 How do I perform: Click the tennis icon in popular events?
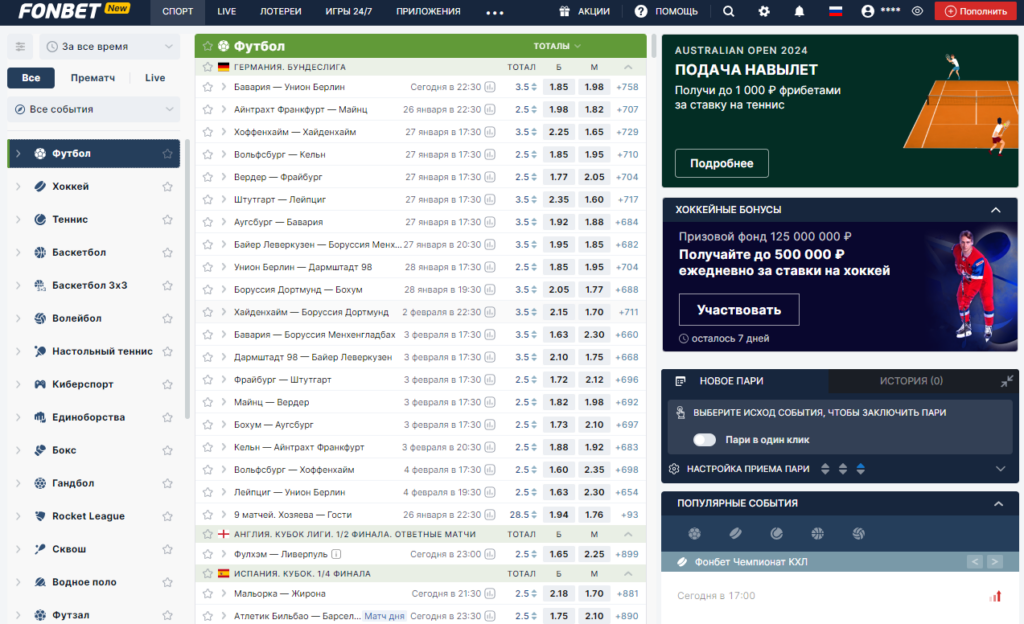776,533
